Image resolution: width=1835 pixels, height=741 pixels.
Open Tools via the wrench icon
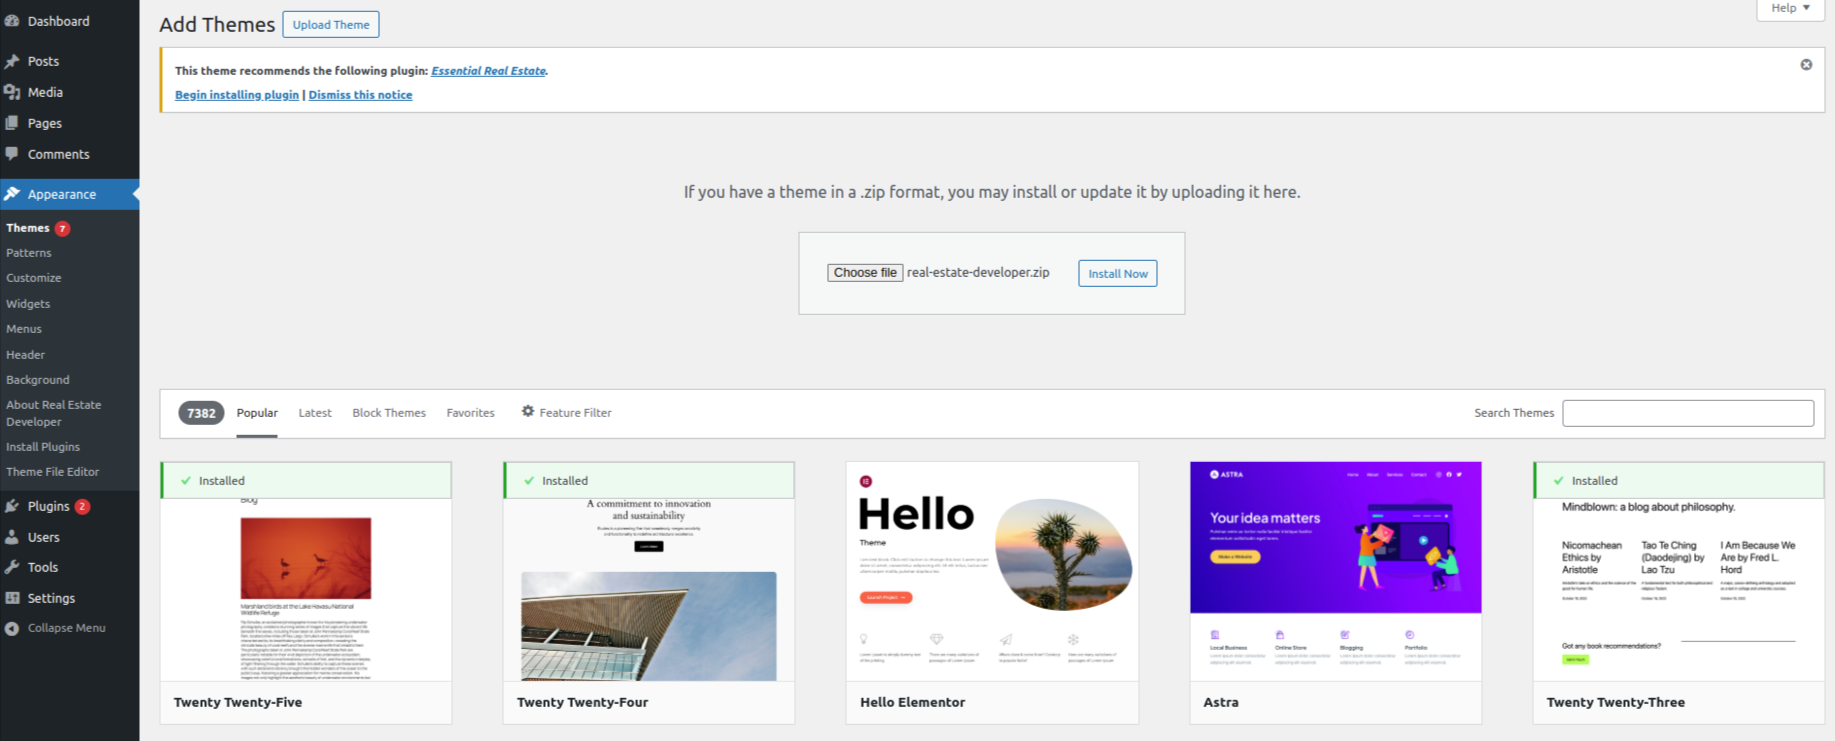coord(12,567)
